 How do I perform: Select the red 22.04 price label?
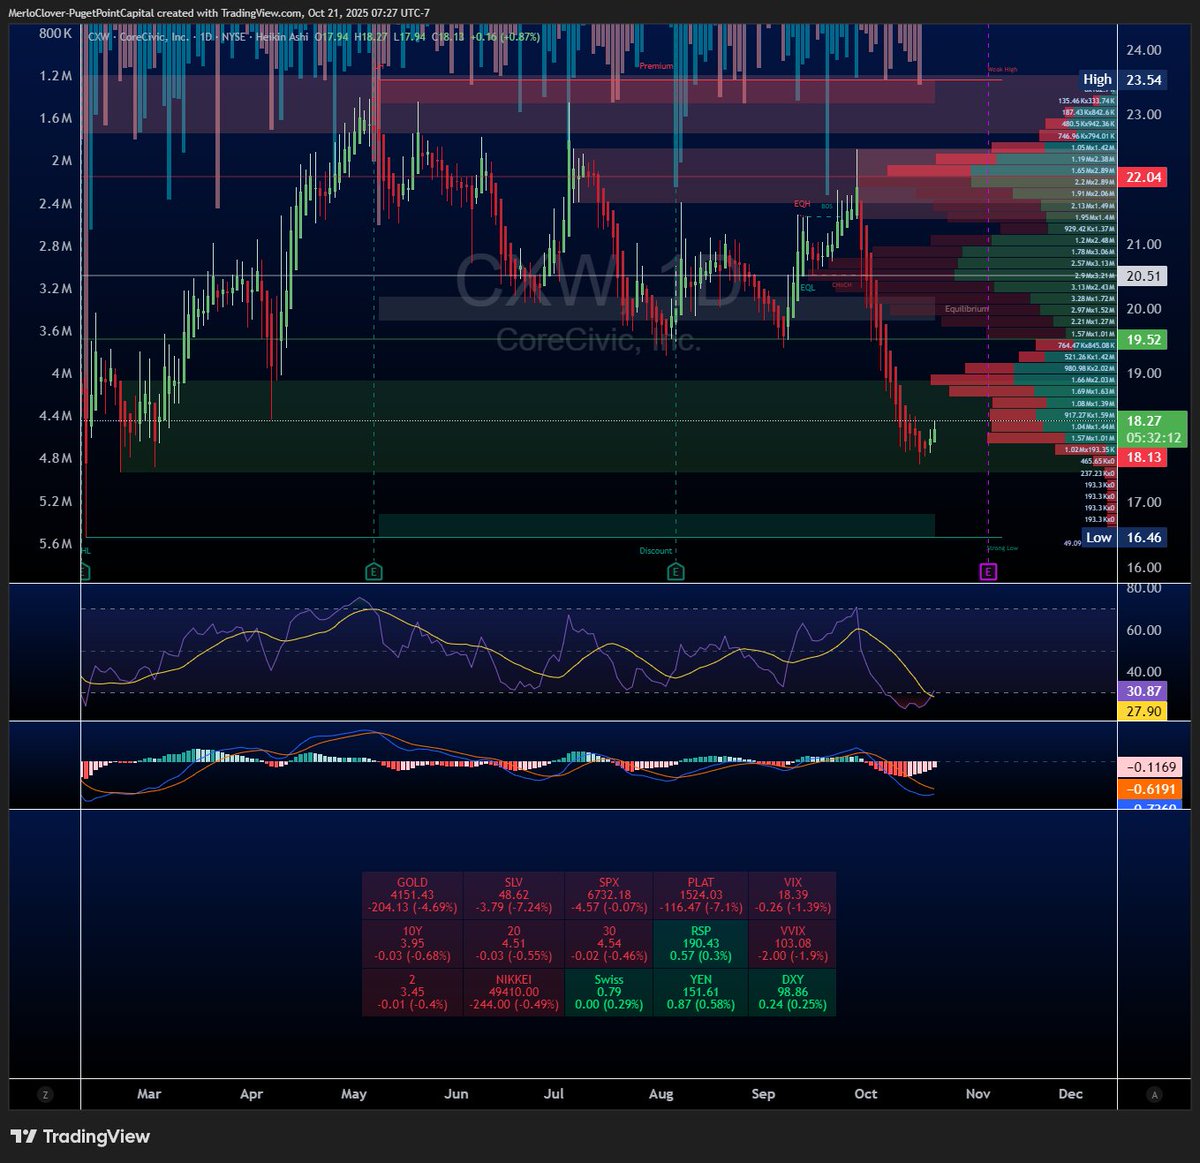pyautogui.click(x=1143, y=177)
